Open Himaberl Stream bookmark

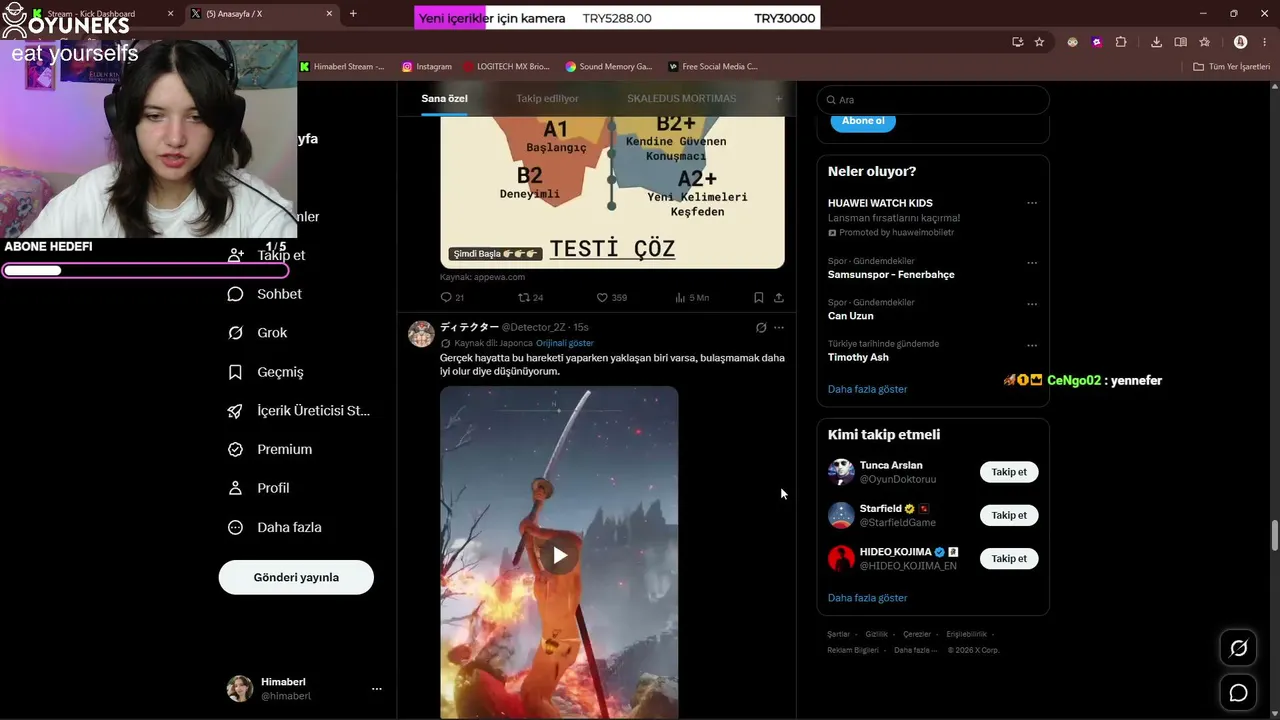[x=341, y=67]
